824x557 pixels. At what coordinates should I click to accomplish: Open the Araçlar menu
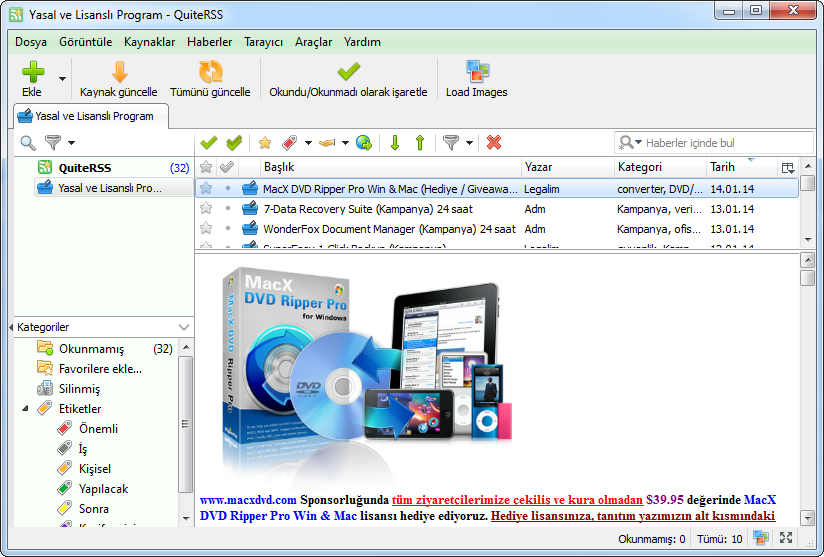(x=313, y=42)
